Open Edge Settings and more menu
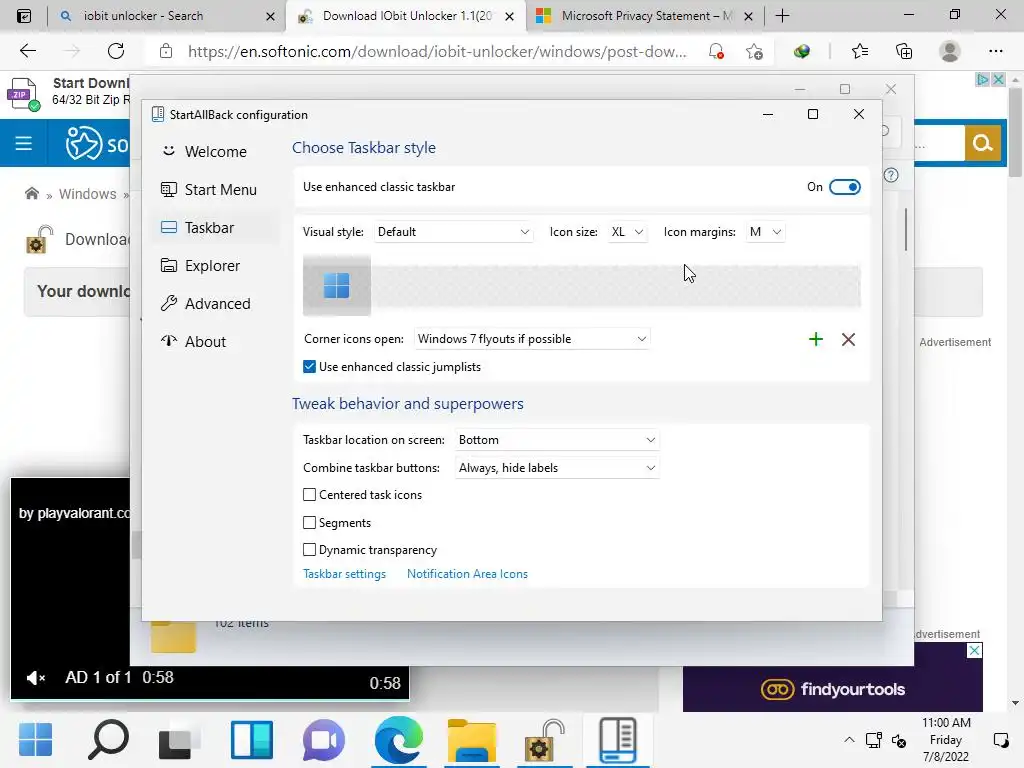 pos(995,51)
